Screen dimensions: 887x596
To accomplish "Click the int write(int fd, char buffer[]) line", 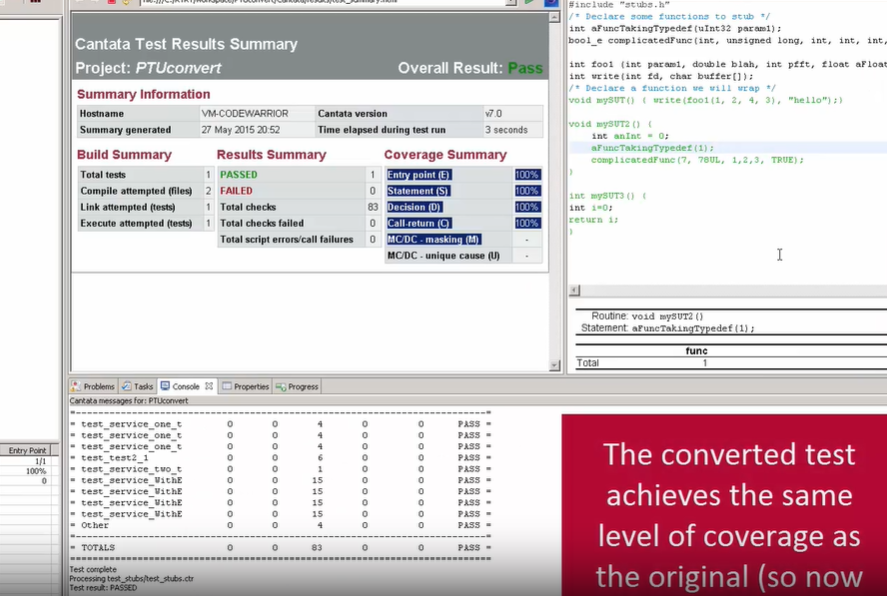I will tap(661, 76).
